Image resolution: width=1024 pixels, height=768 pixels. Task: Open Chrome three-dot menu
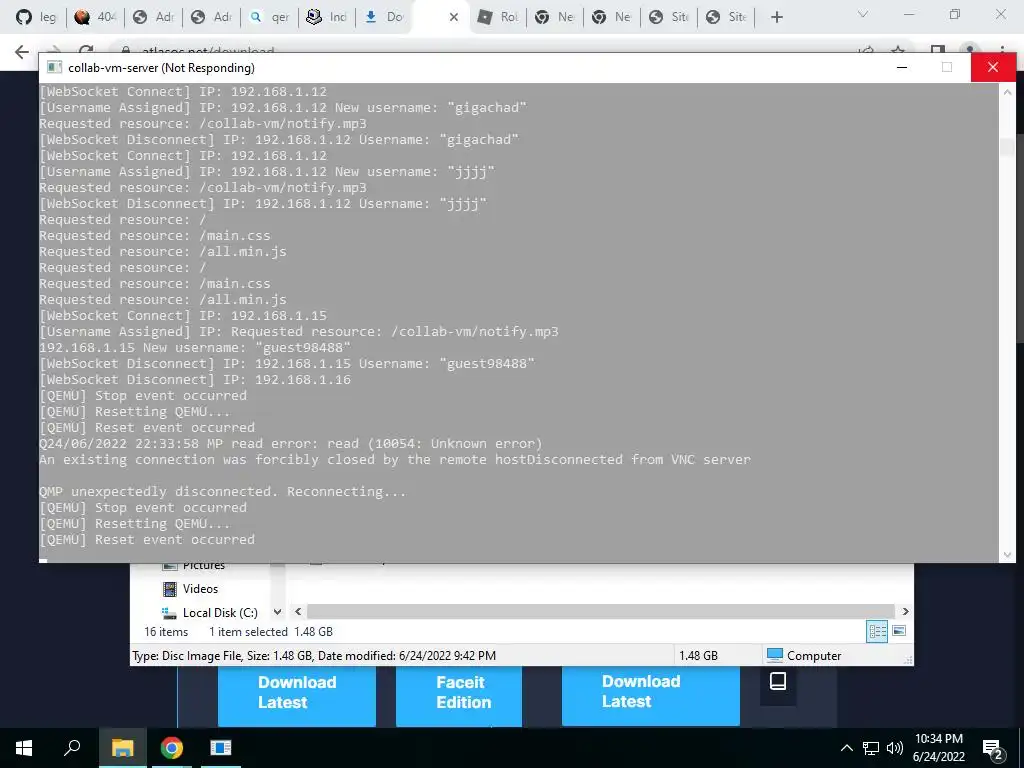click(1002, 49)
